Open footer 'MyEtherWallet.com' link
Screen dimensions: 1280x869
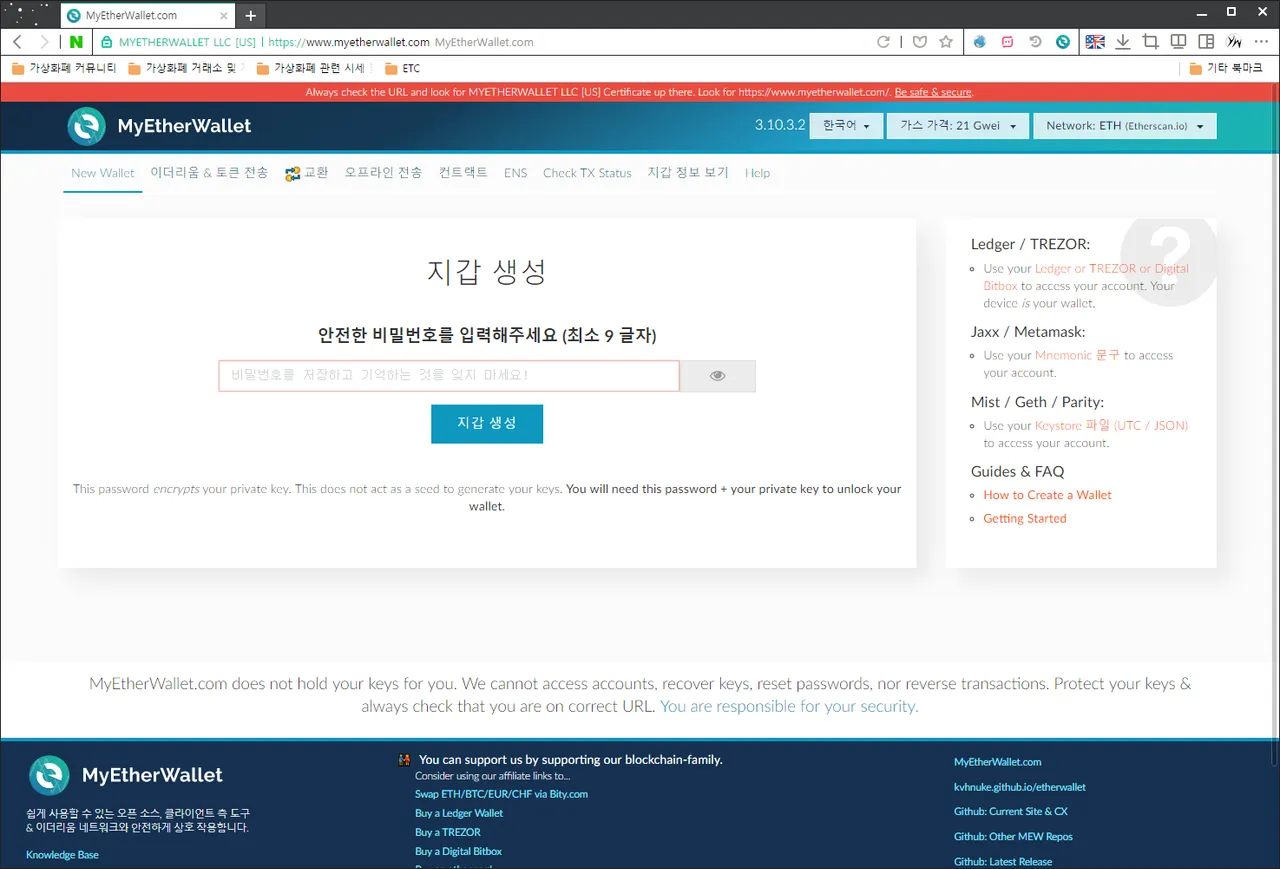point(997,762)
